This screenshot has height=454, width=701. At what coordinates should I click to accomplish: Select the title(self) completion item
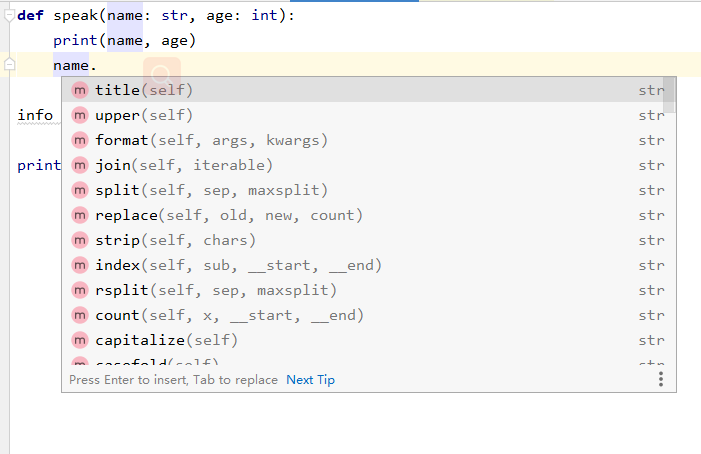(144, 90)
